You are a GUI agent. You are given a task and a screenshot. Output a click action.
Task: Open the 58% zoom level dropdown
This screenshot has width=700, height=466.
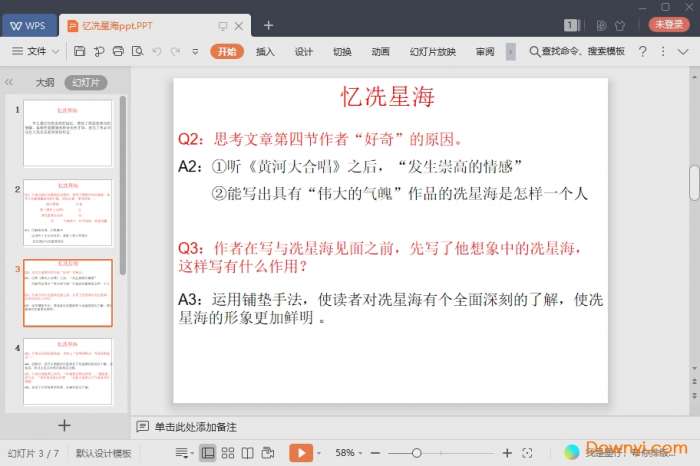pos(348,453)
